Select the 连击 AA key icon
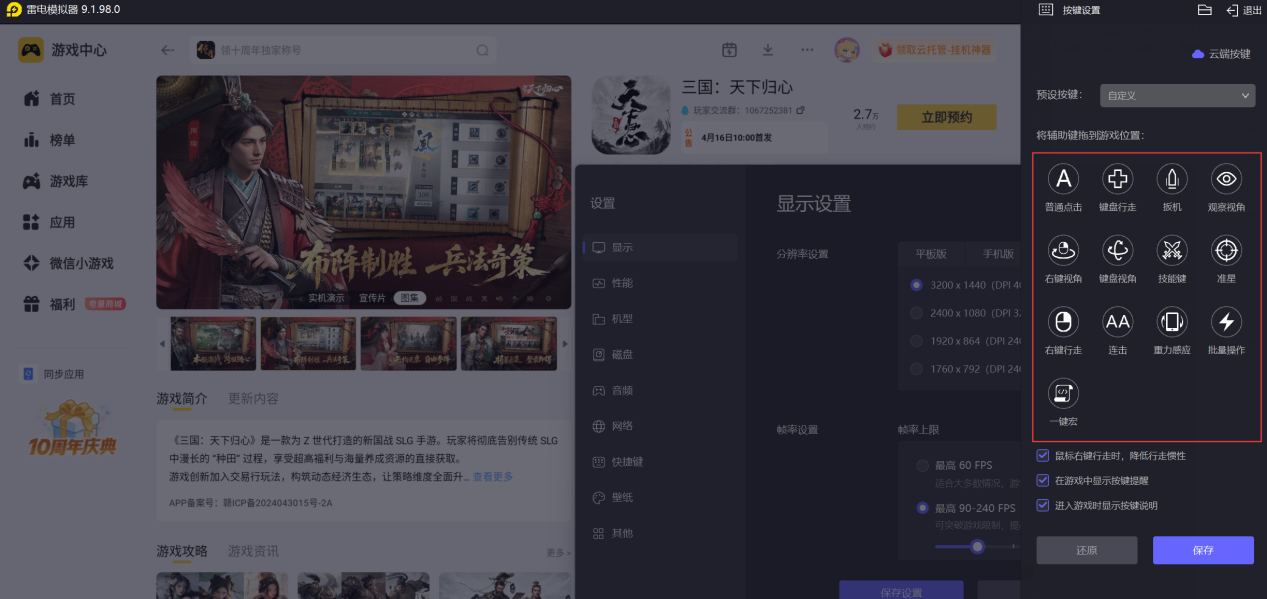The width and height of the screenshot is (1267, 599). (x=1117, y=322)
